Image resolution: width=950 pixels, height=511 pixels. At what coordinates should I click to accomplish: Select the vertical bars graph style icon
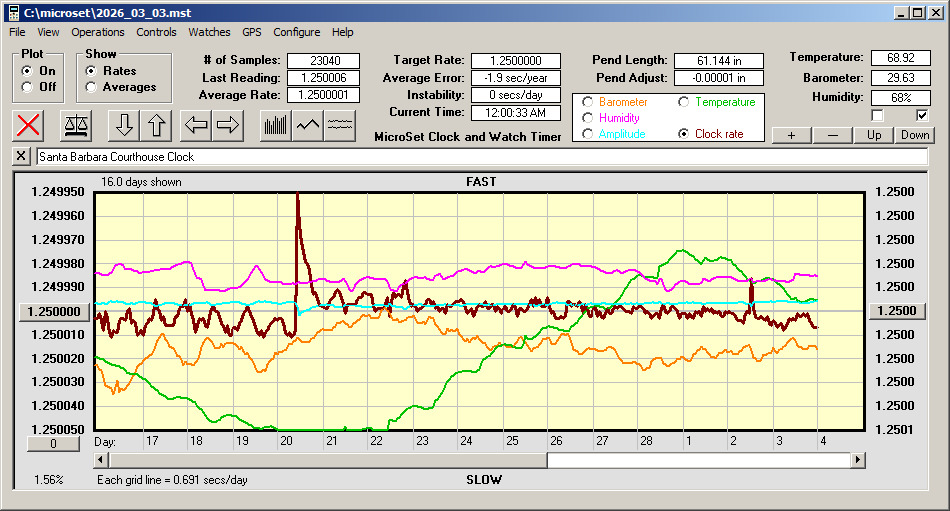point(275,125)
